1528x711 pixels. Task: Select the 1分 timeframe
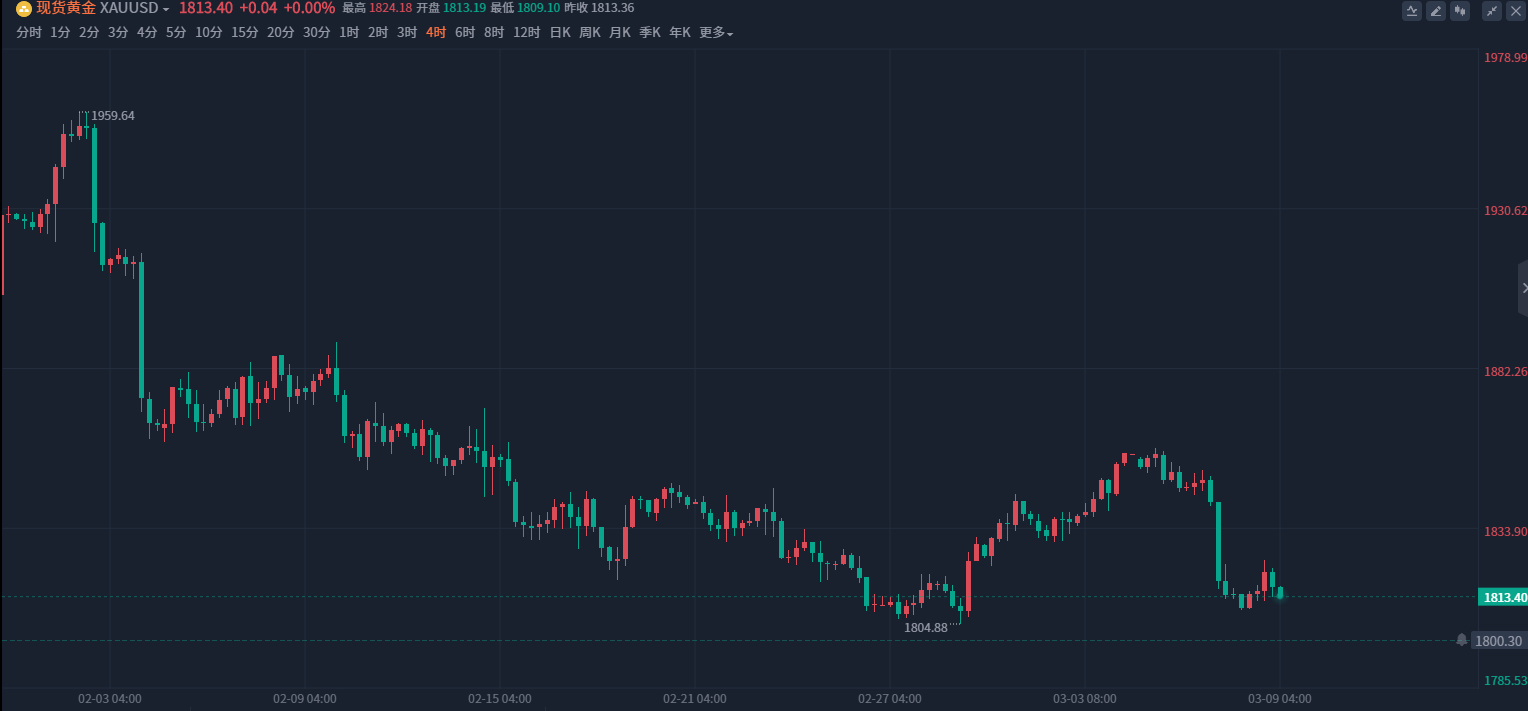pyautogui.click(x=60, y=32)
